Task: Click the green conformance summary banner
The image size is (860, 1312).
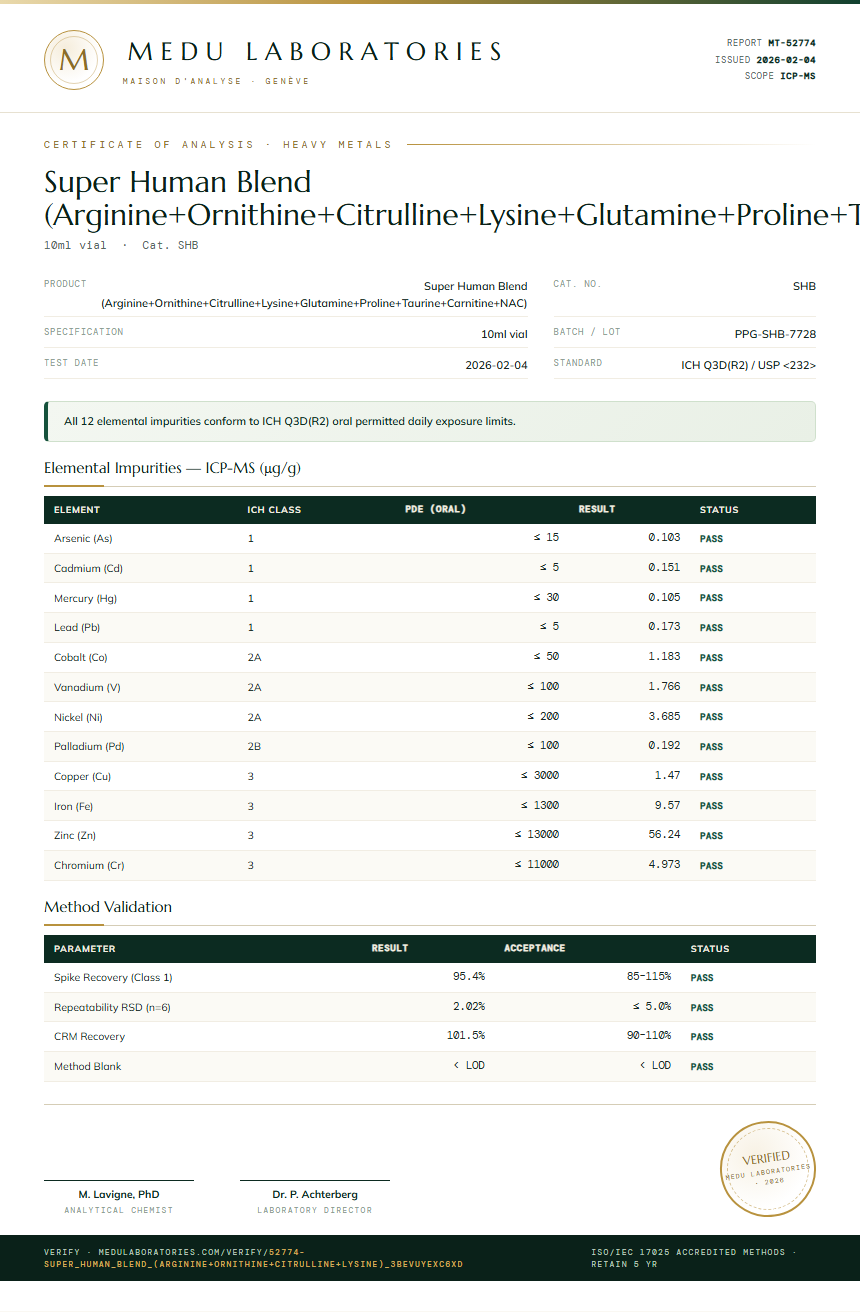Action: pos(430,421)
